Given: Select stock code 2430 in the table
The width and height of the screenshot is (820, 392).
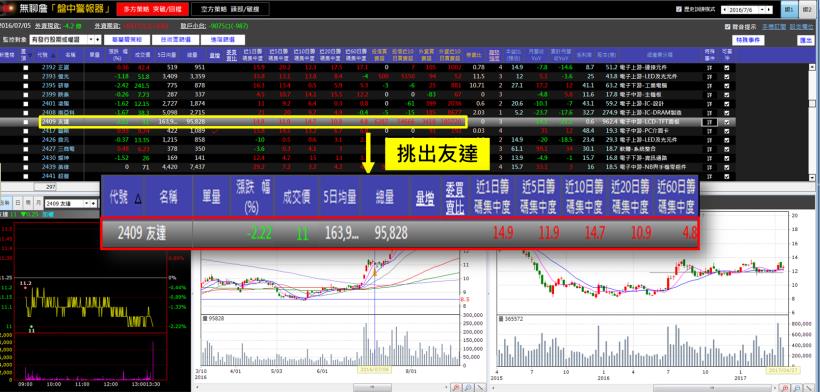Looking at the screenshot, I should click(x=48, y=158).
